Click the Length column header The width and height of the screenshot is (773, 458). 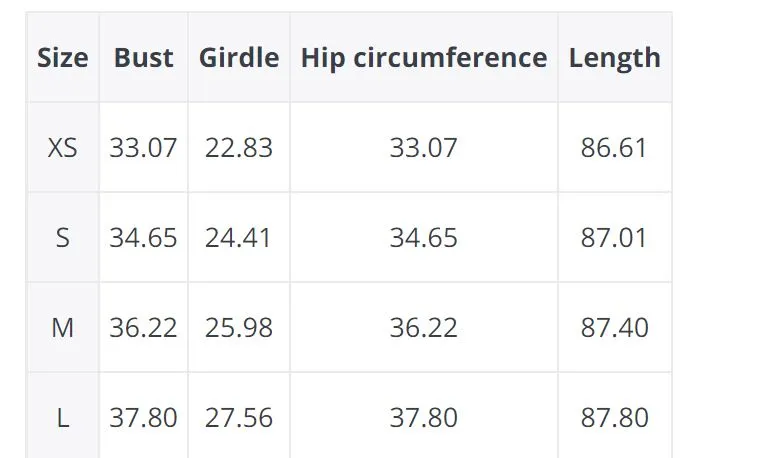point(615,58)
